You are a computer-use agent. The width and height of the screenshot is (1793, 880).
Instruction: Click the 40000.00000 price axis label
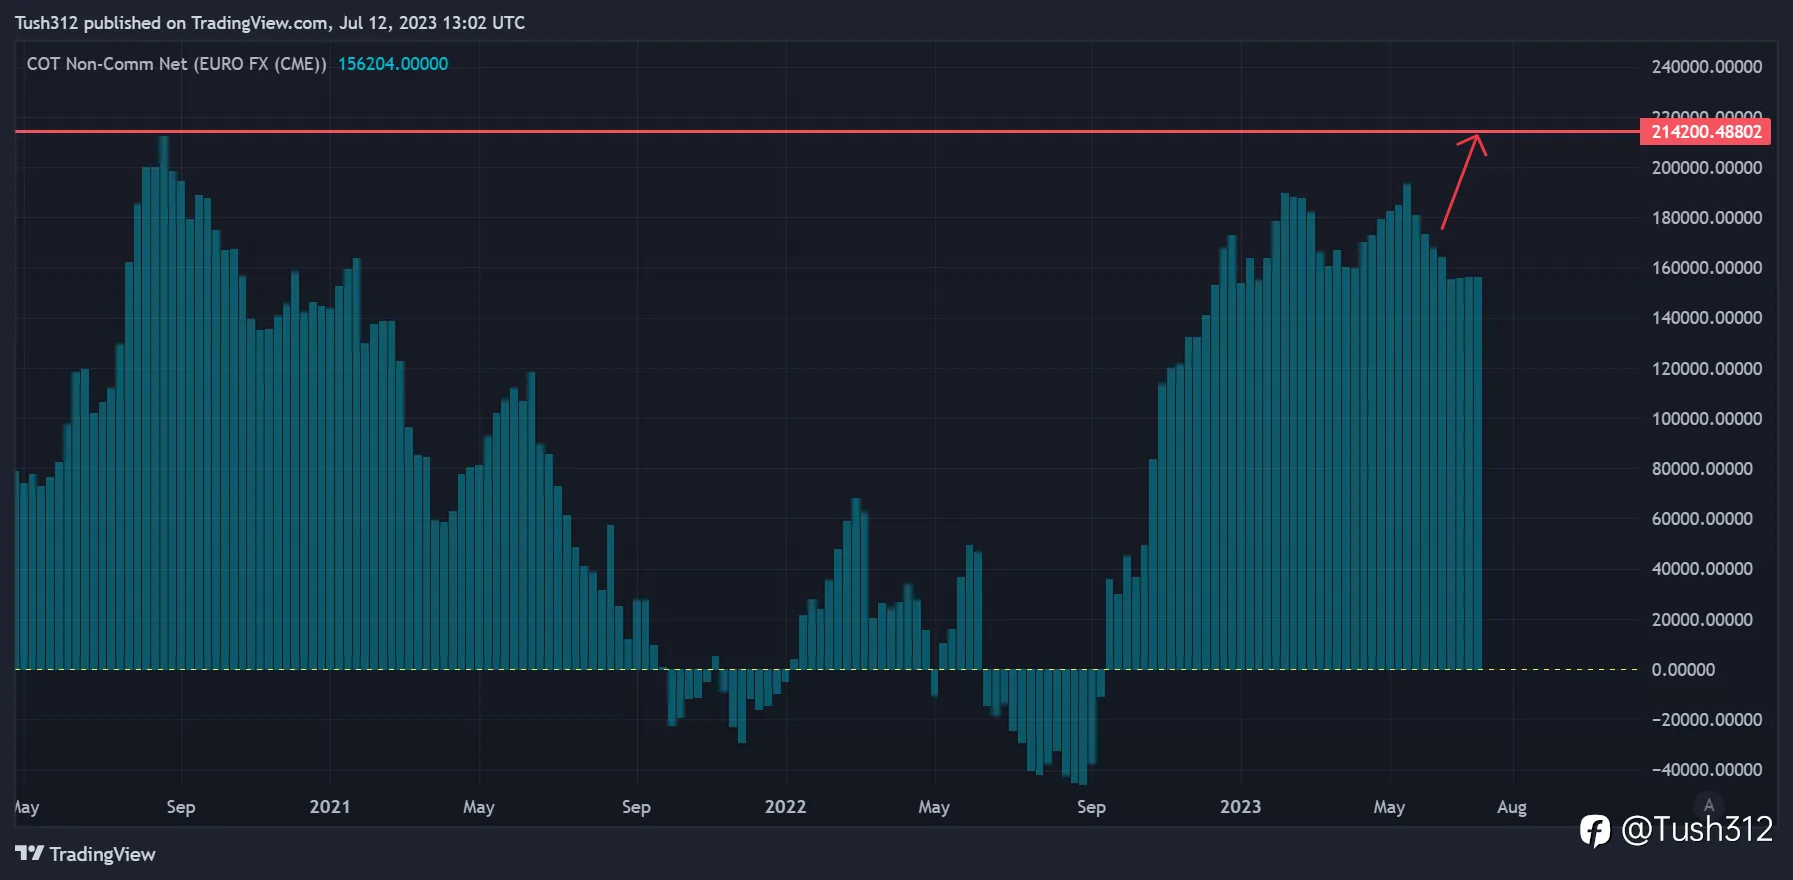pos(1702,569)
